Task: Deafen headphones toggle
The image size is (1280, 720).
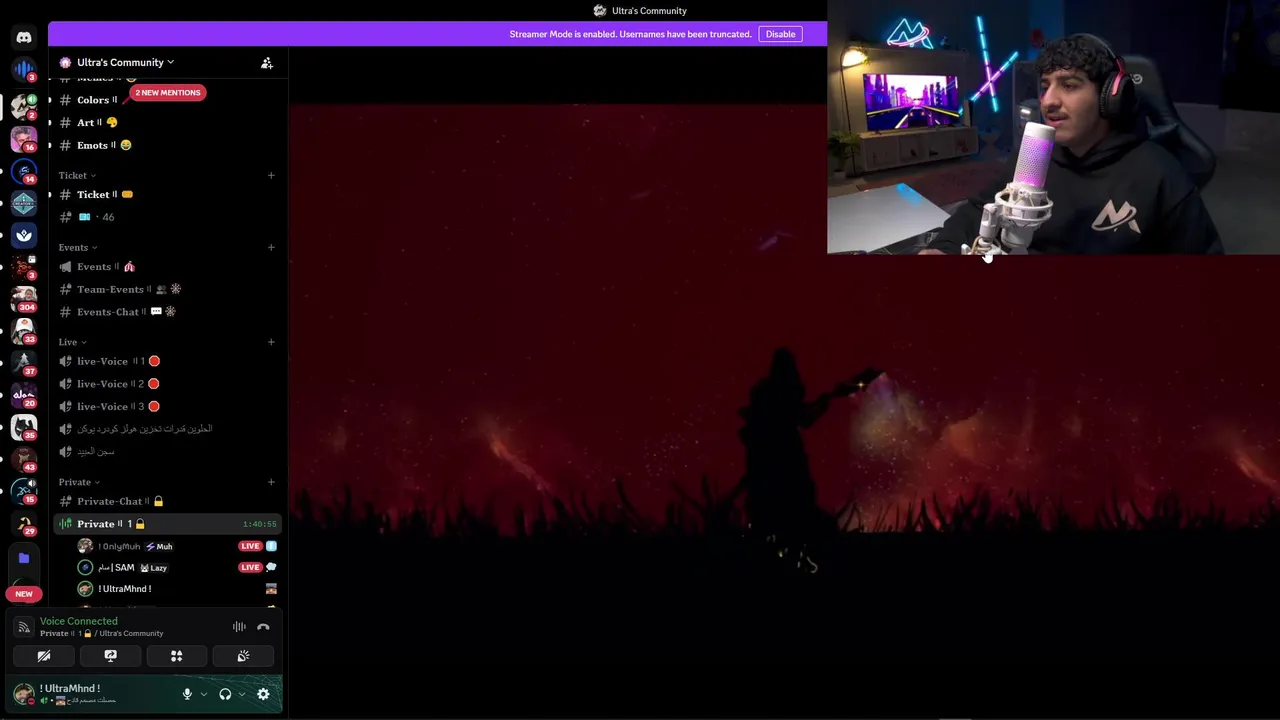Action: tap(225, 694)
